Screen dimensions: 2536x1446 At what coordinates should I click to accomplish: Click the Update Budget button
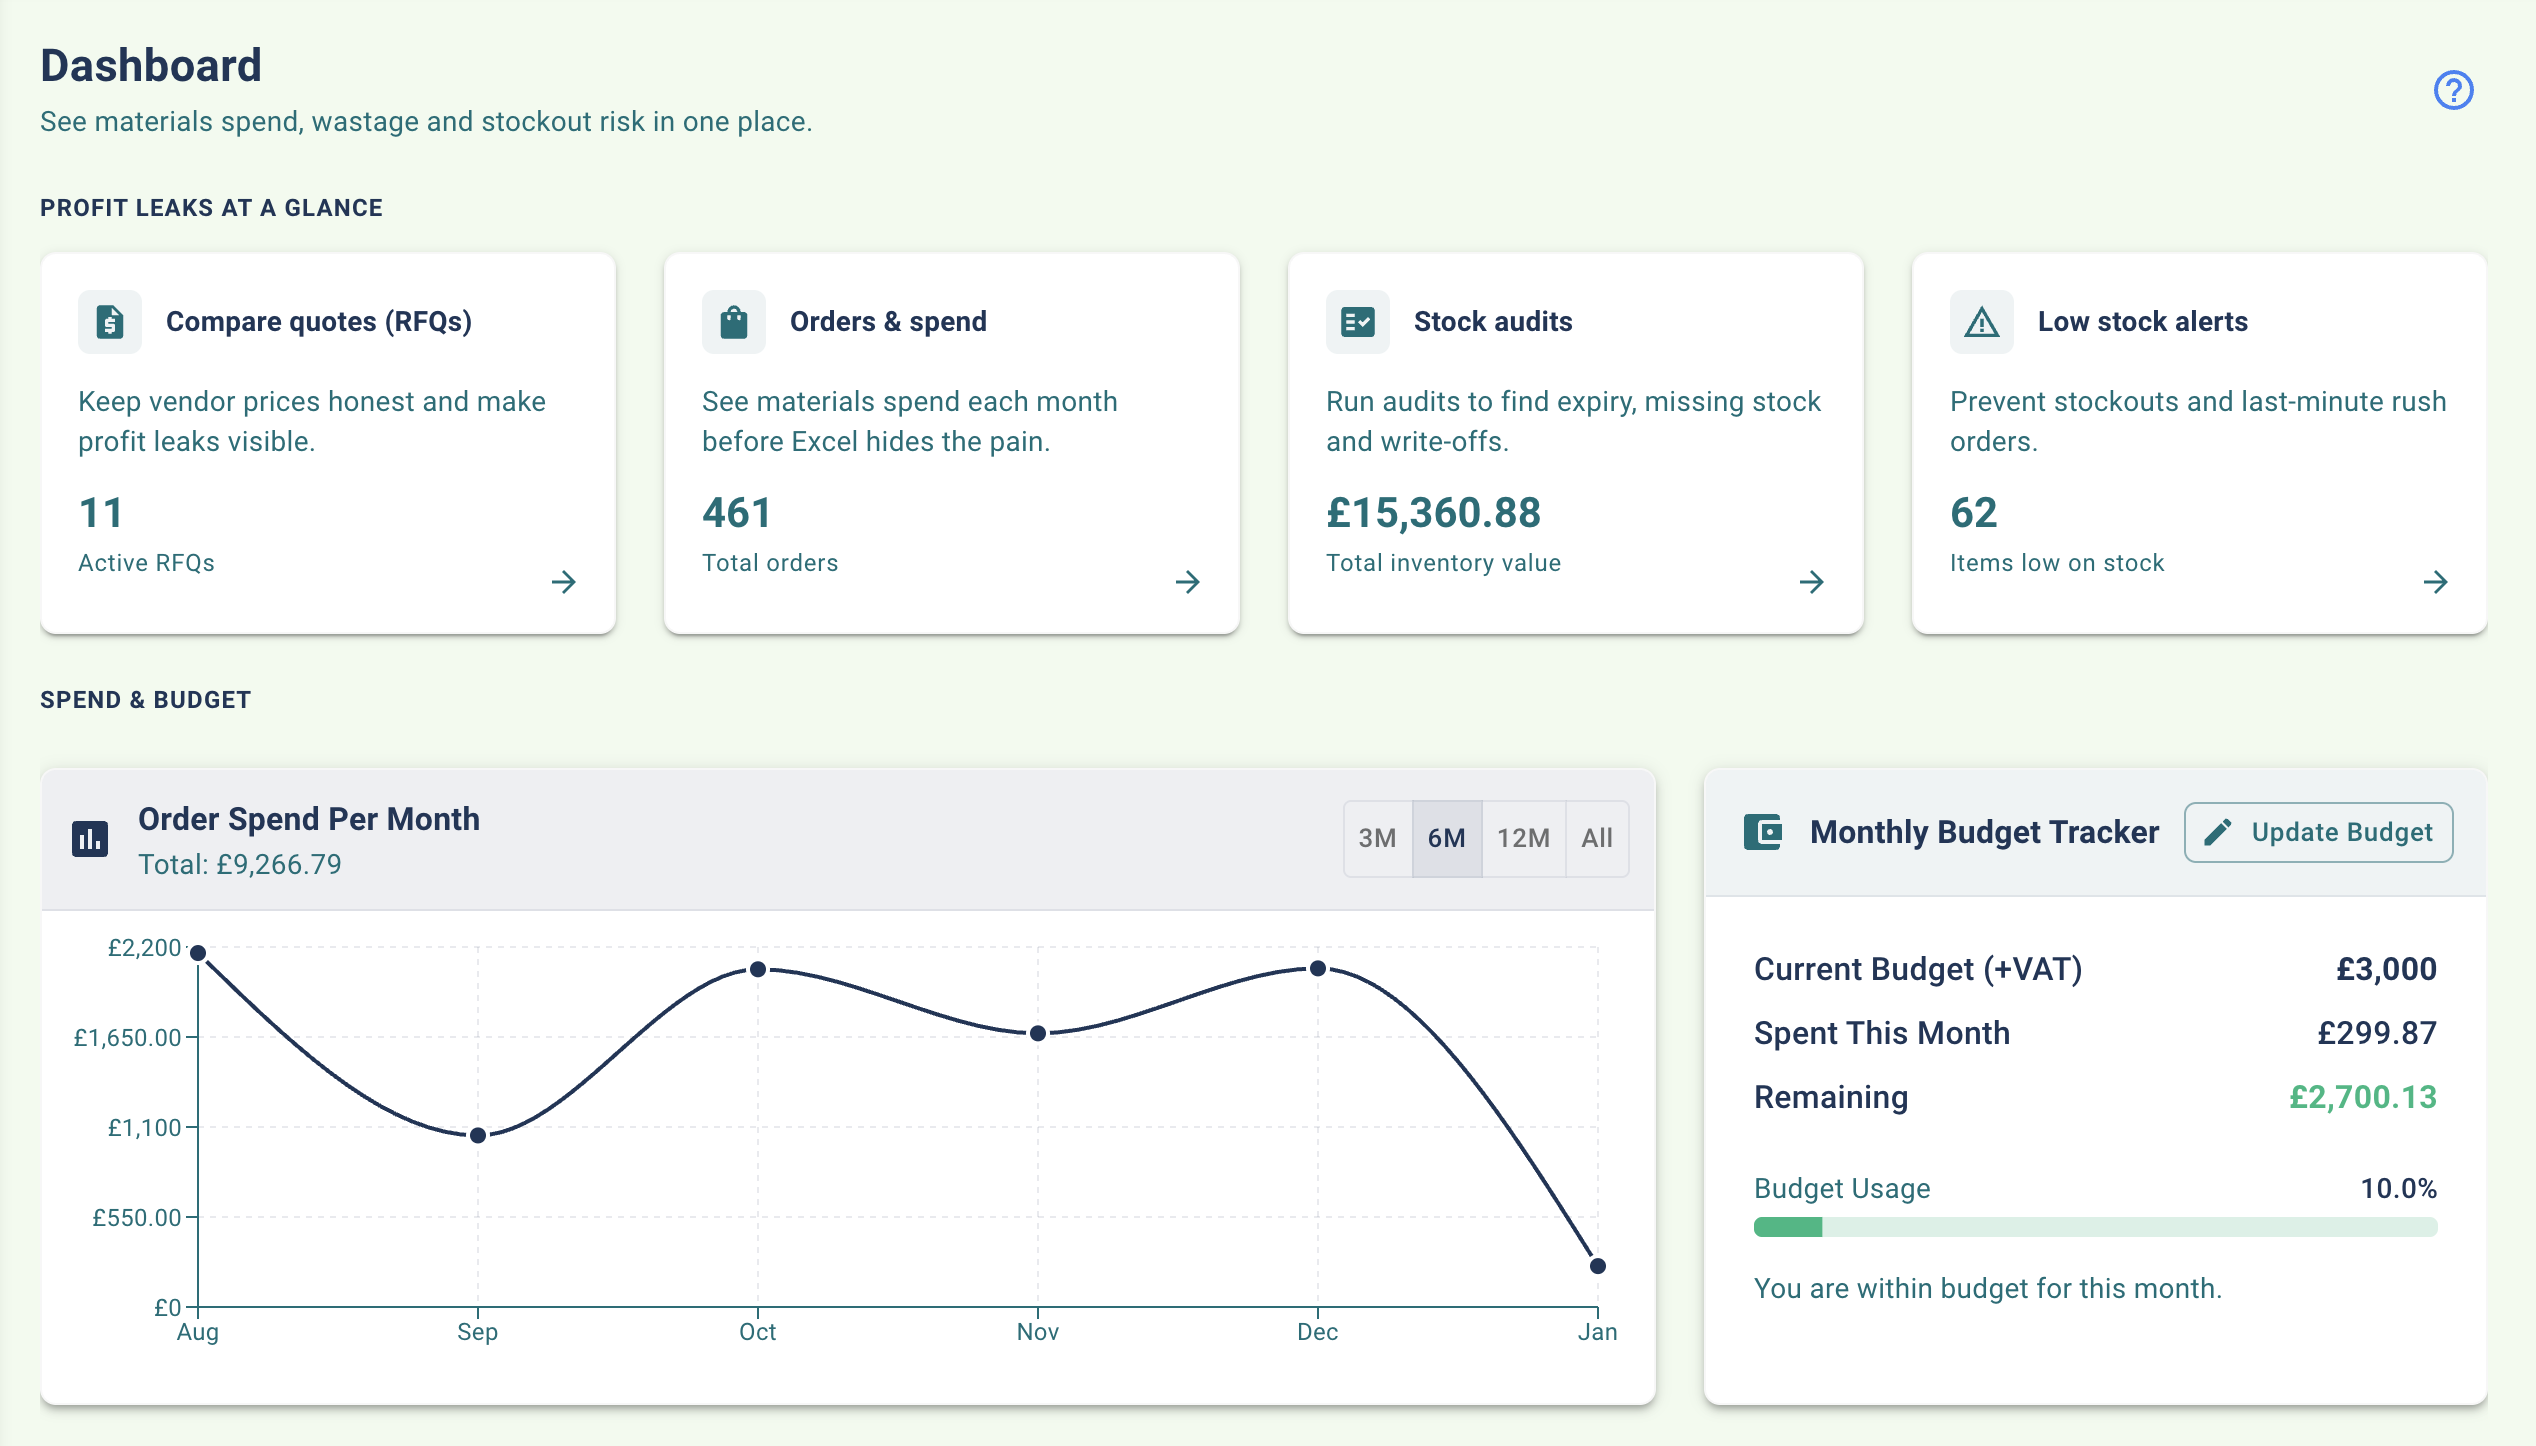point(2318,831)
